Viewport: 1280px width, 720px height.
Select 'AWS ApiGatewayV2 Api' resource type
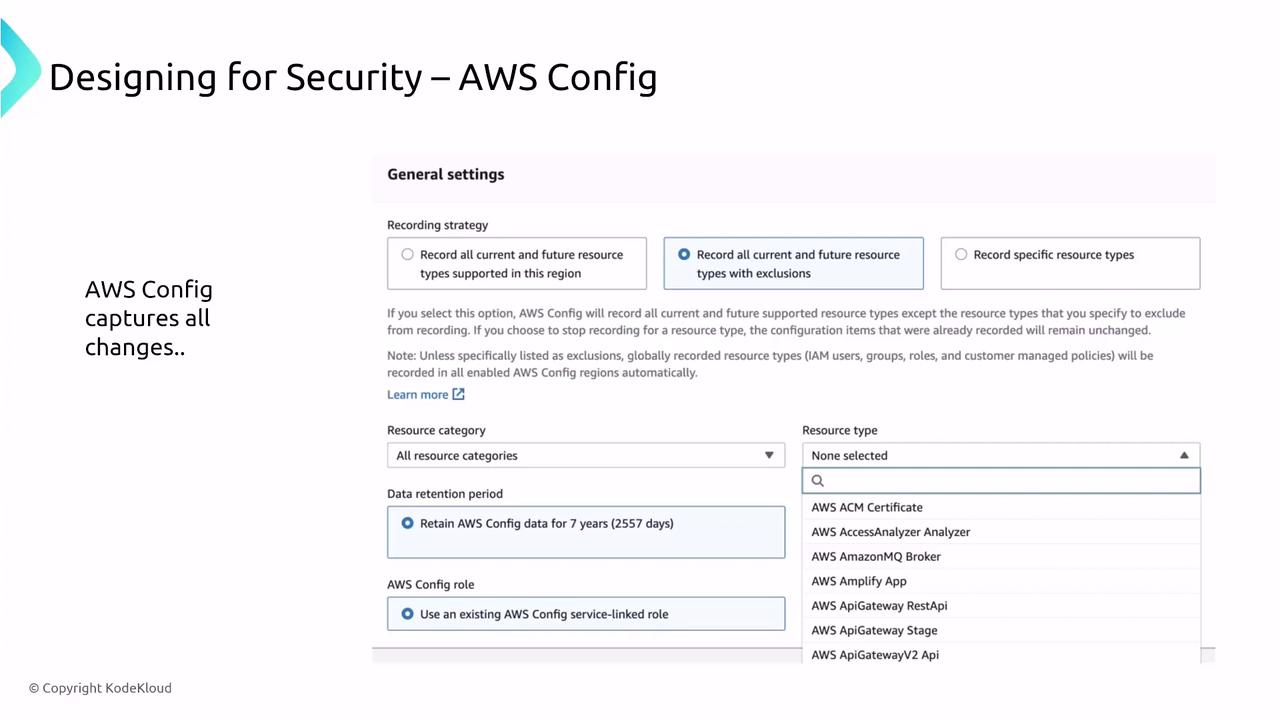pos(875,655)
